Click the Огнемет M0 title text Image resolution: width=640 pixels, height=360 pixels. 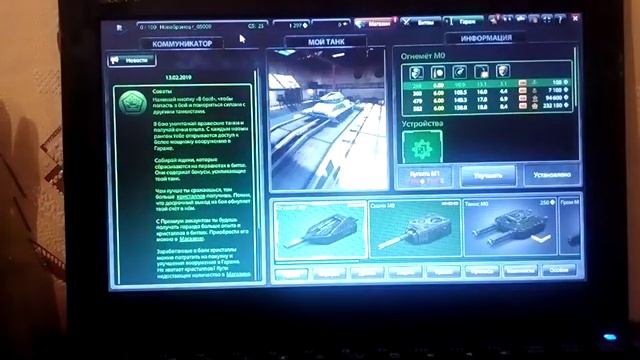coord(423,56)
